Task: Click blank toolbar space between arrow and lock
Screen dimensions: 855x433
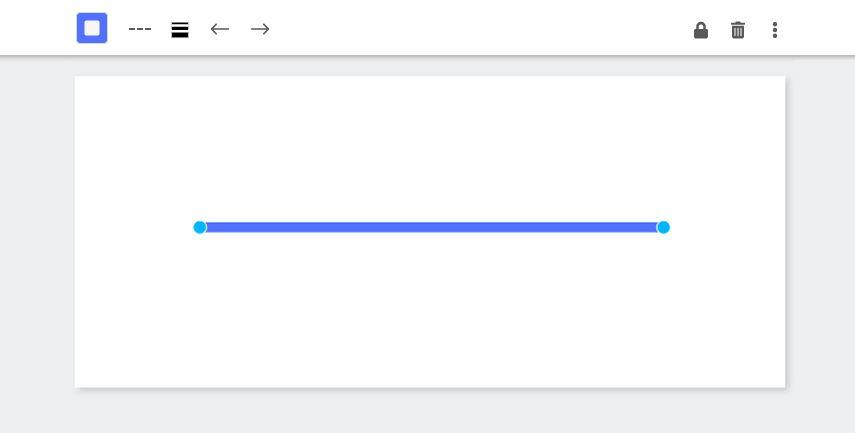Action: pyautogui.click(x=480, y=28)
